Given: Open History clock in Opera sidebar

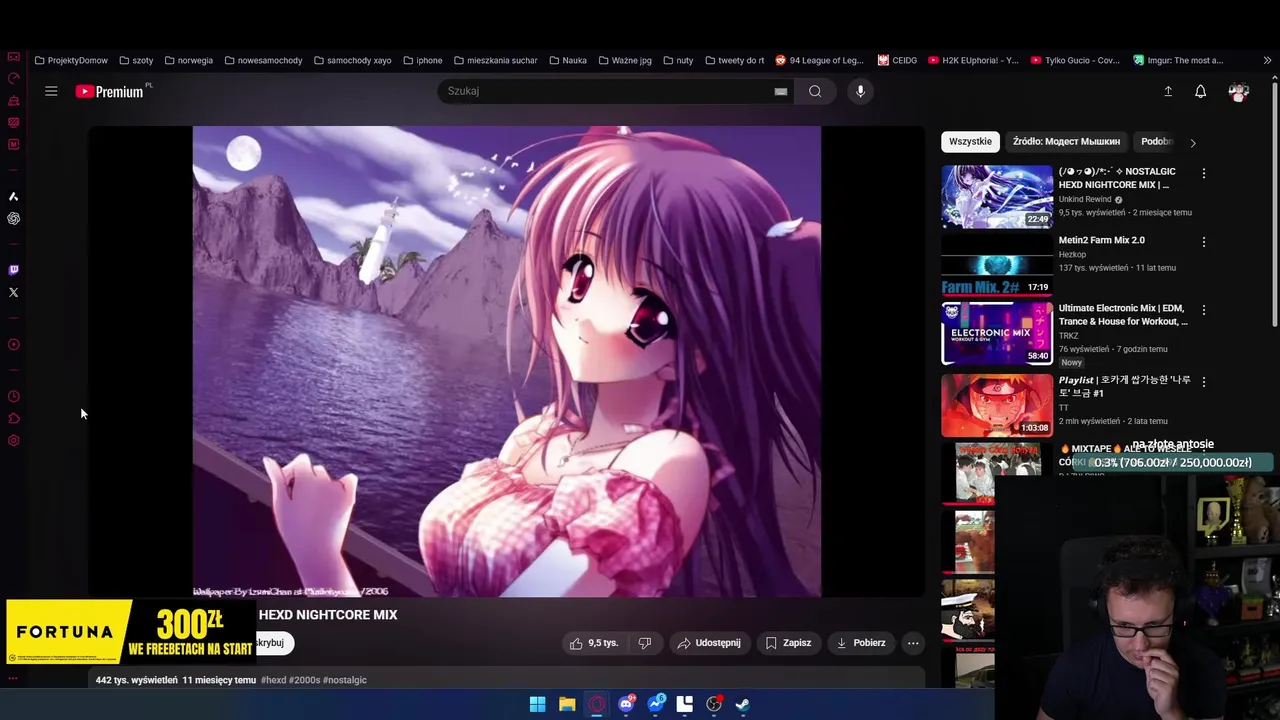Looking at the screenshot, I should click(13, 397).
